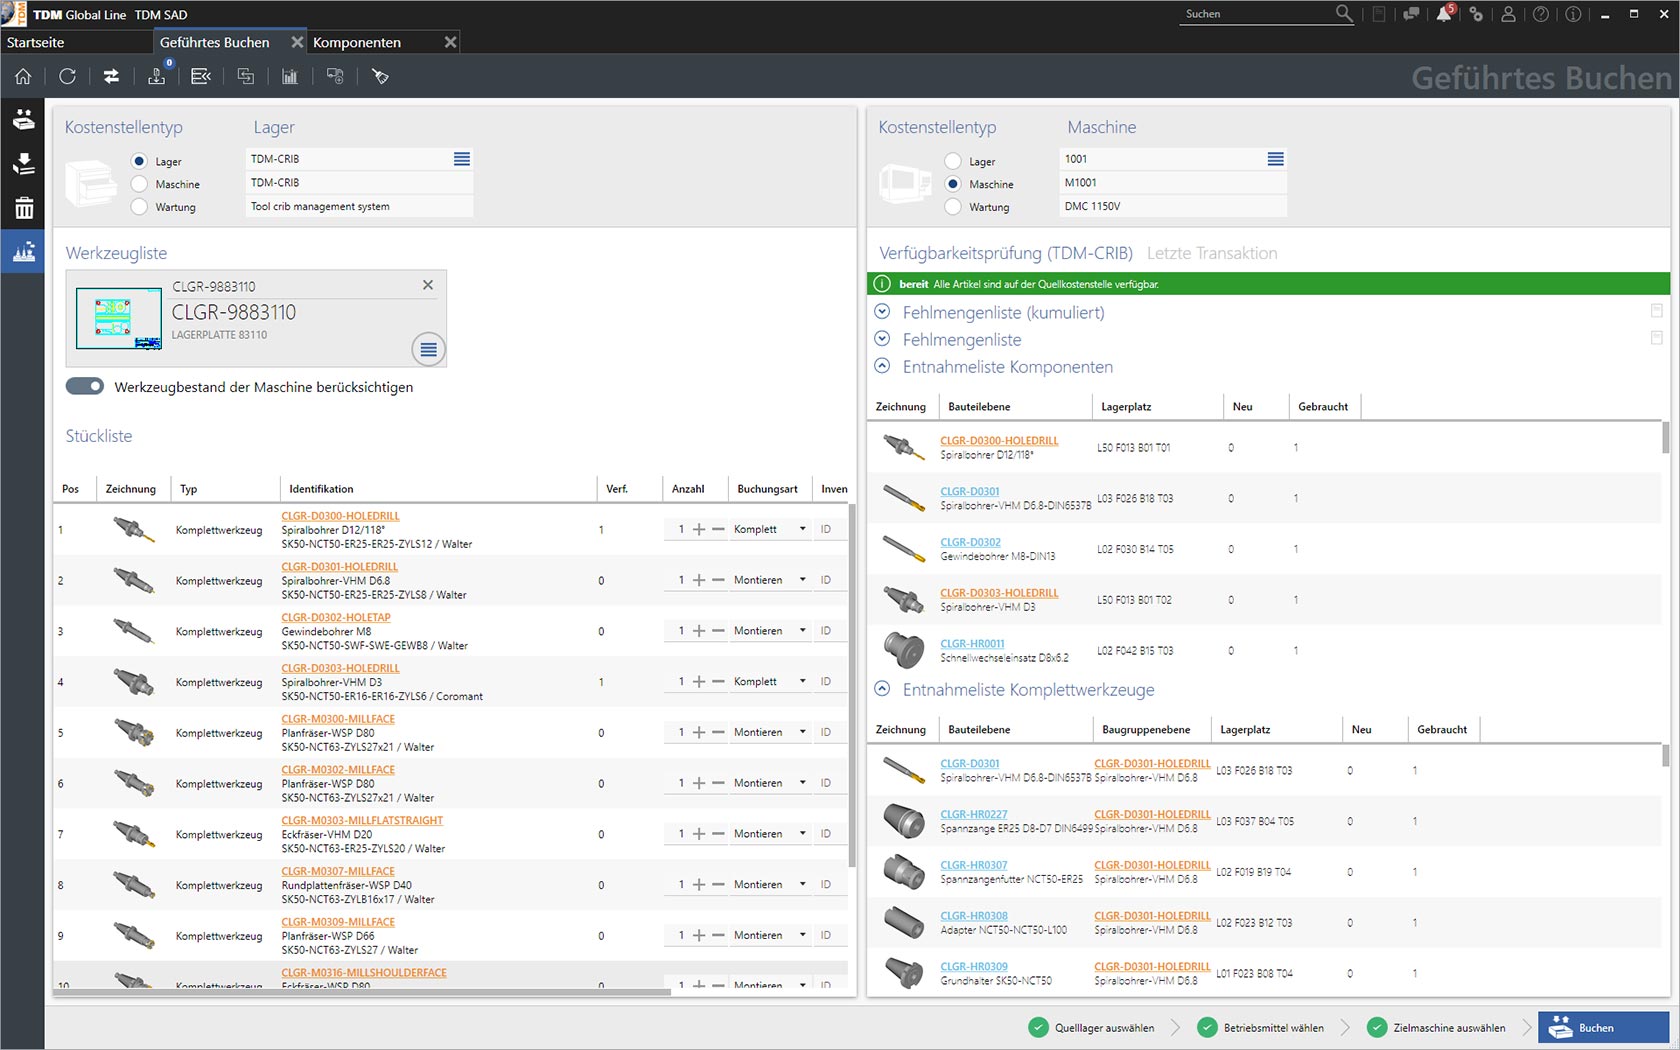The height and width of the screenshot is (1050, 1680).
Task: Click the Suchen search field
Action: 1257,14
